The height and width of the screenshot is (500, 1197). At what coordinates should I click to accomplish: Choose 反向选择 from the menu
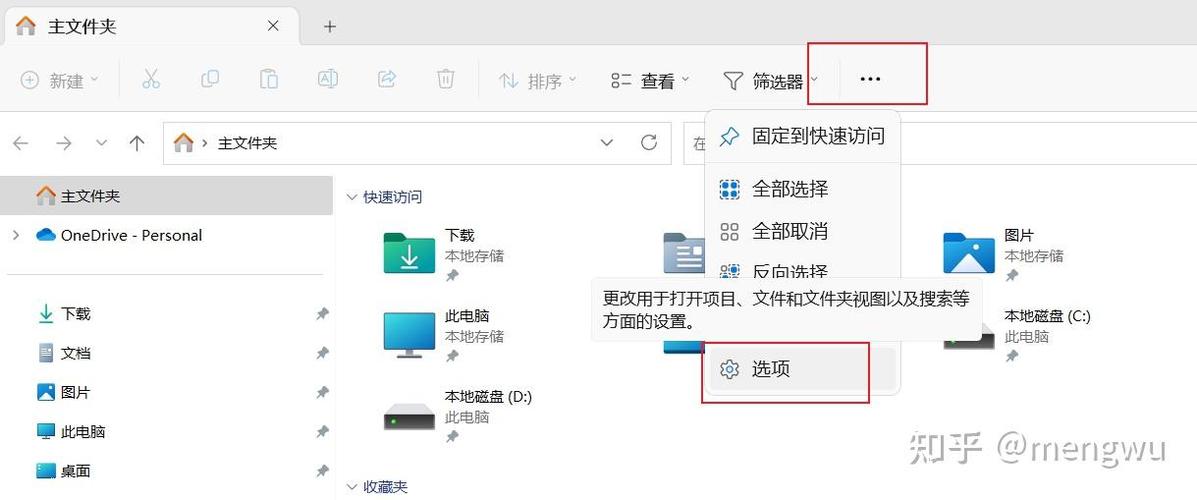(802, 271)
